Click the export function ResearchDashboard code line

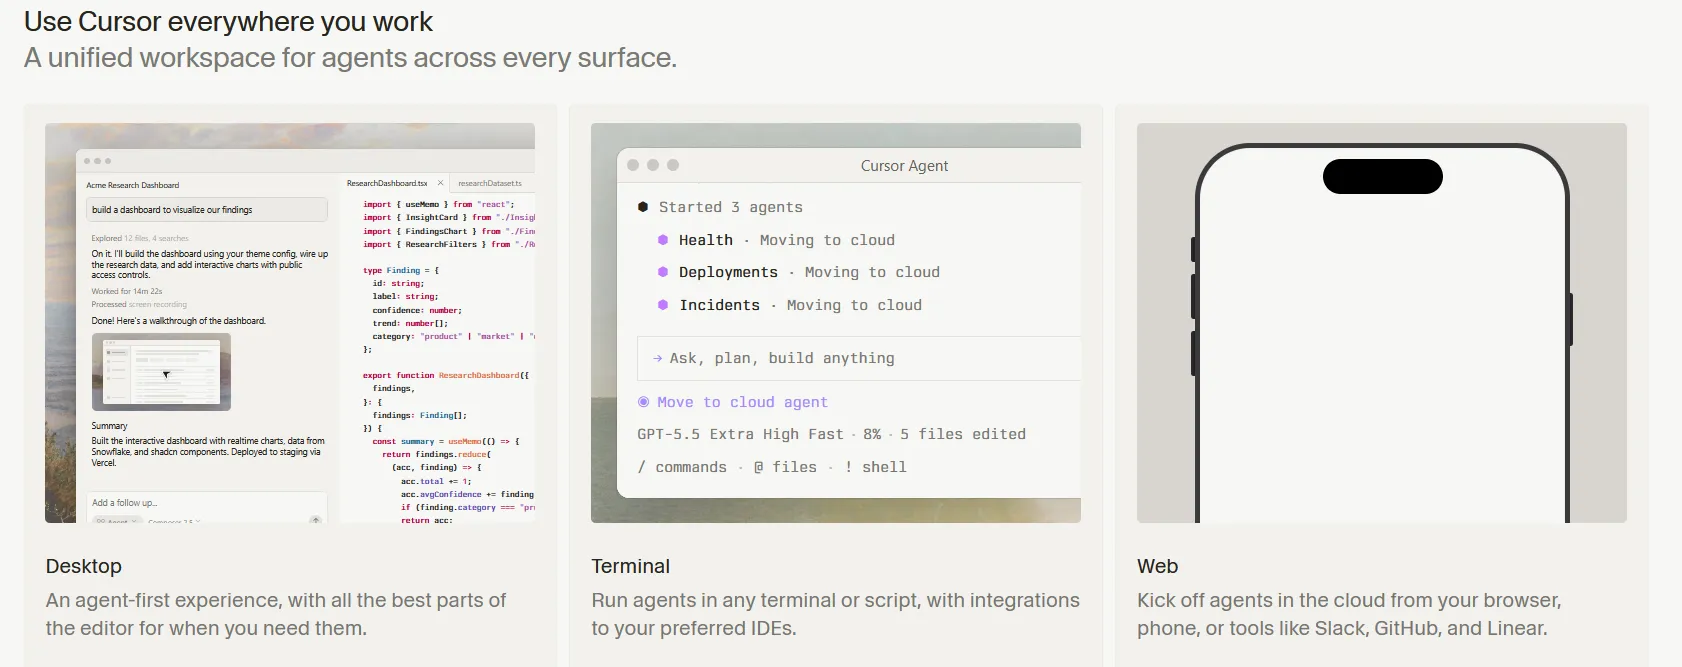point(446,375)
